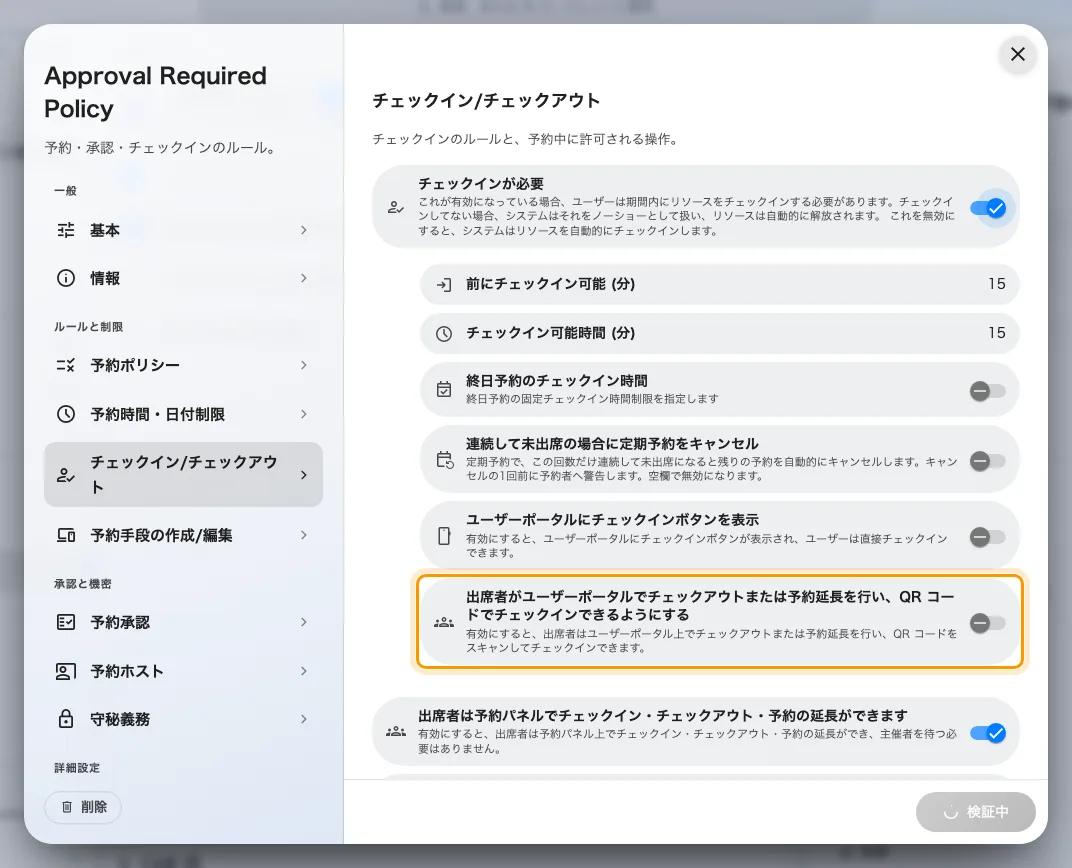Click the phone icon beside ユーザーポータルにチェックインボタンを表示

point(444,537)
